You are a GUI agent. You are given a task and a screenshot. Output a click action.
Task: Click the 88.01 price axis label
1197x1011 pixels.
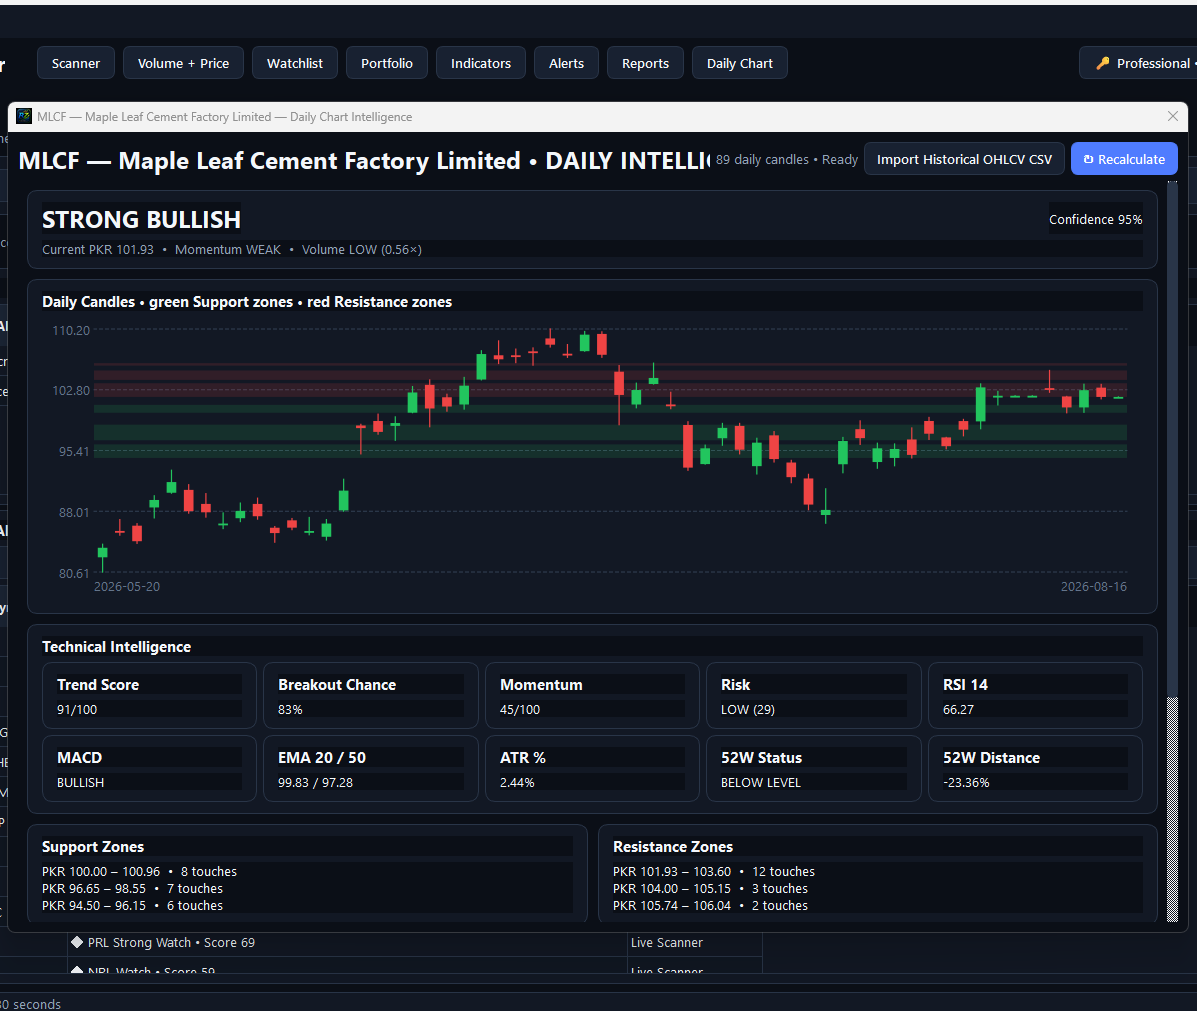point(74,512)
